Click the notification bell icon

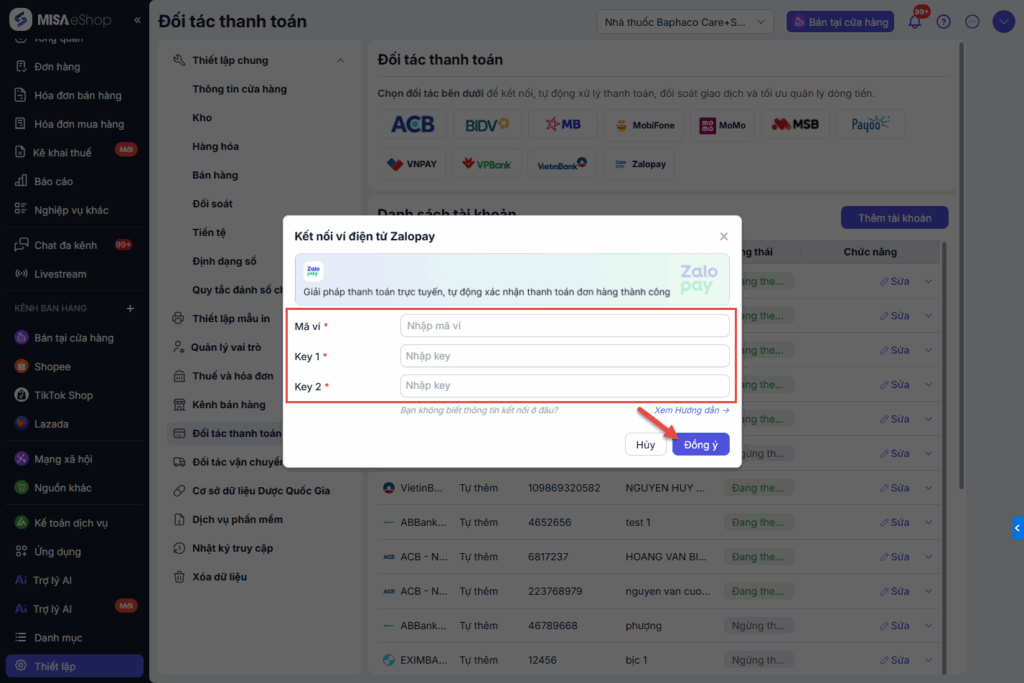[x=914, y=21]
